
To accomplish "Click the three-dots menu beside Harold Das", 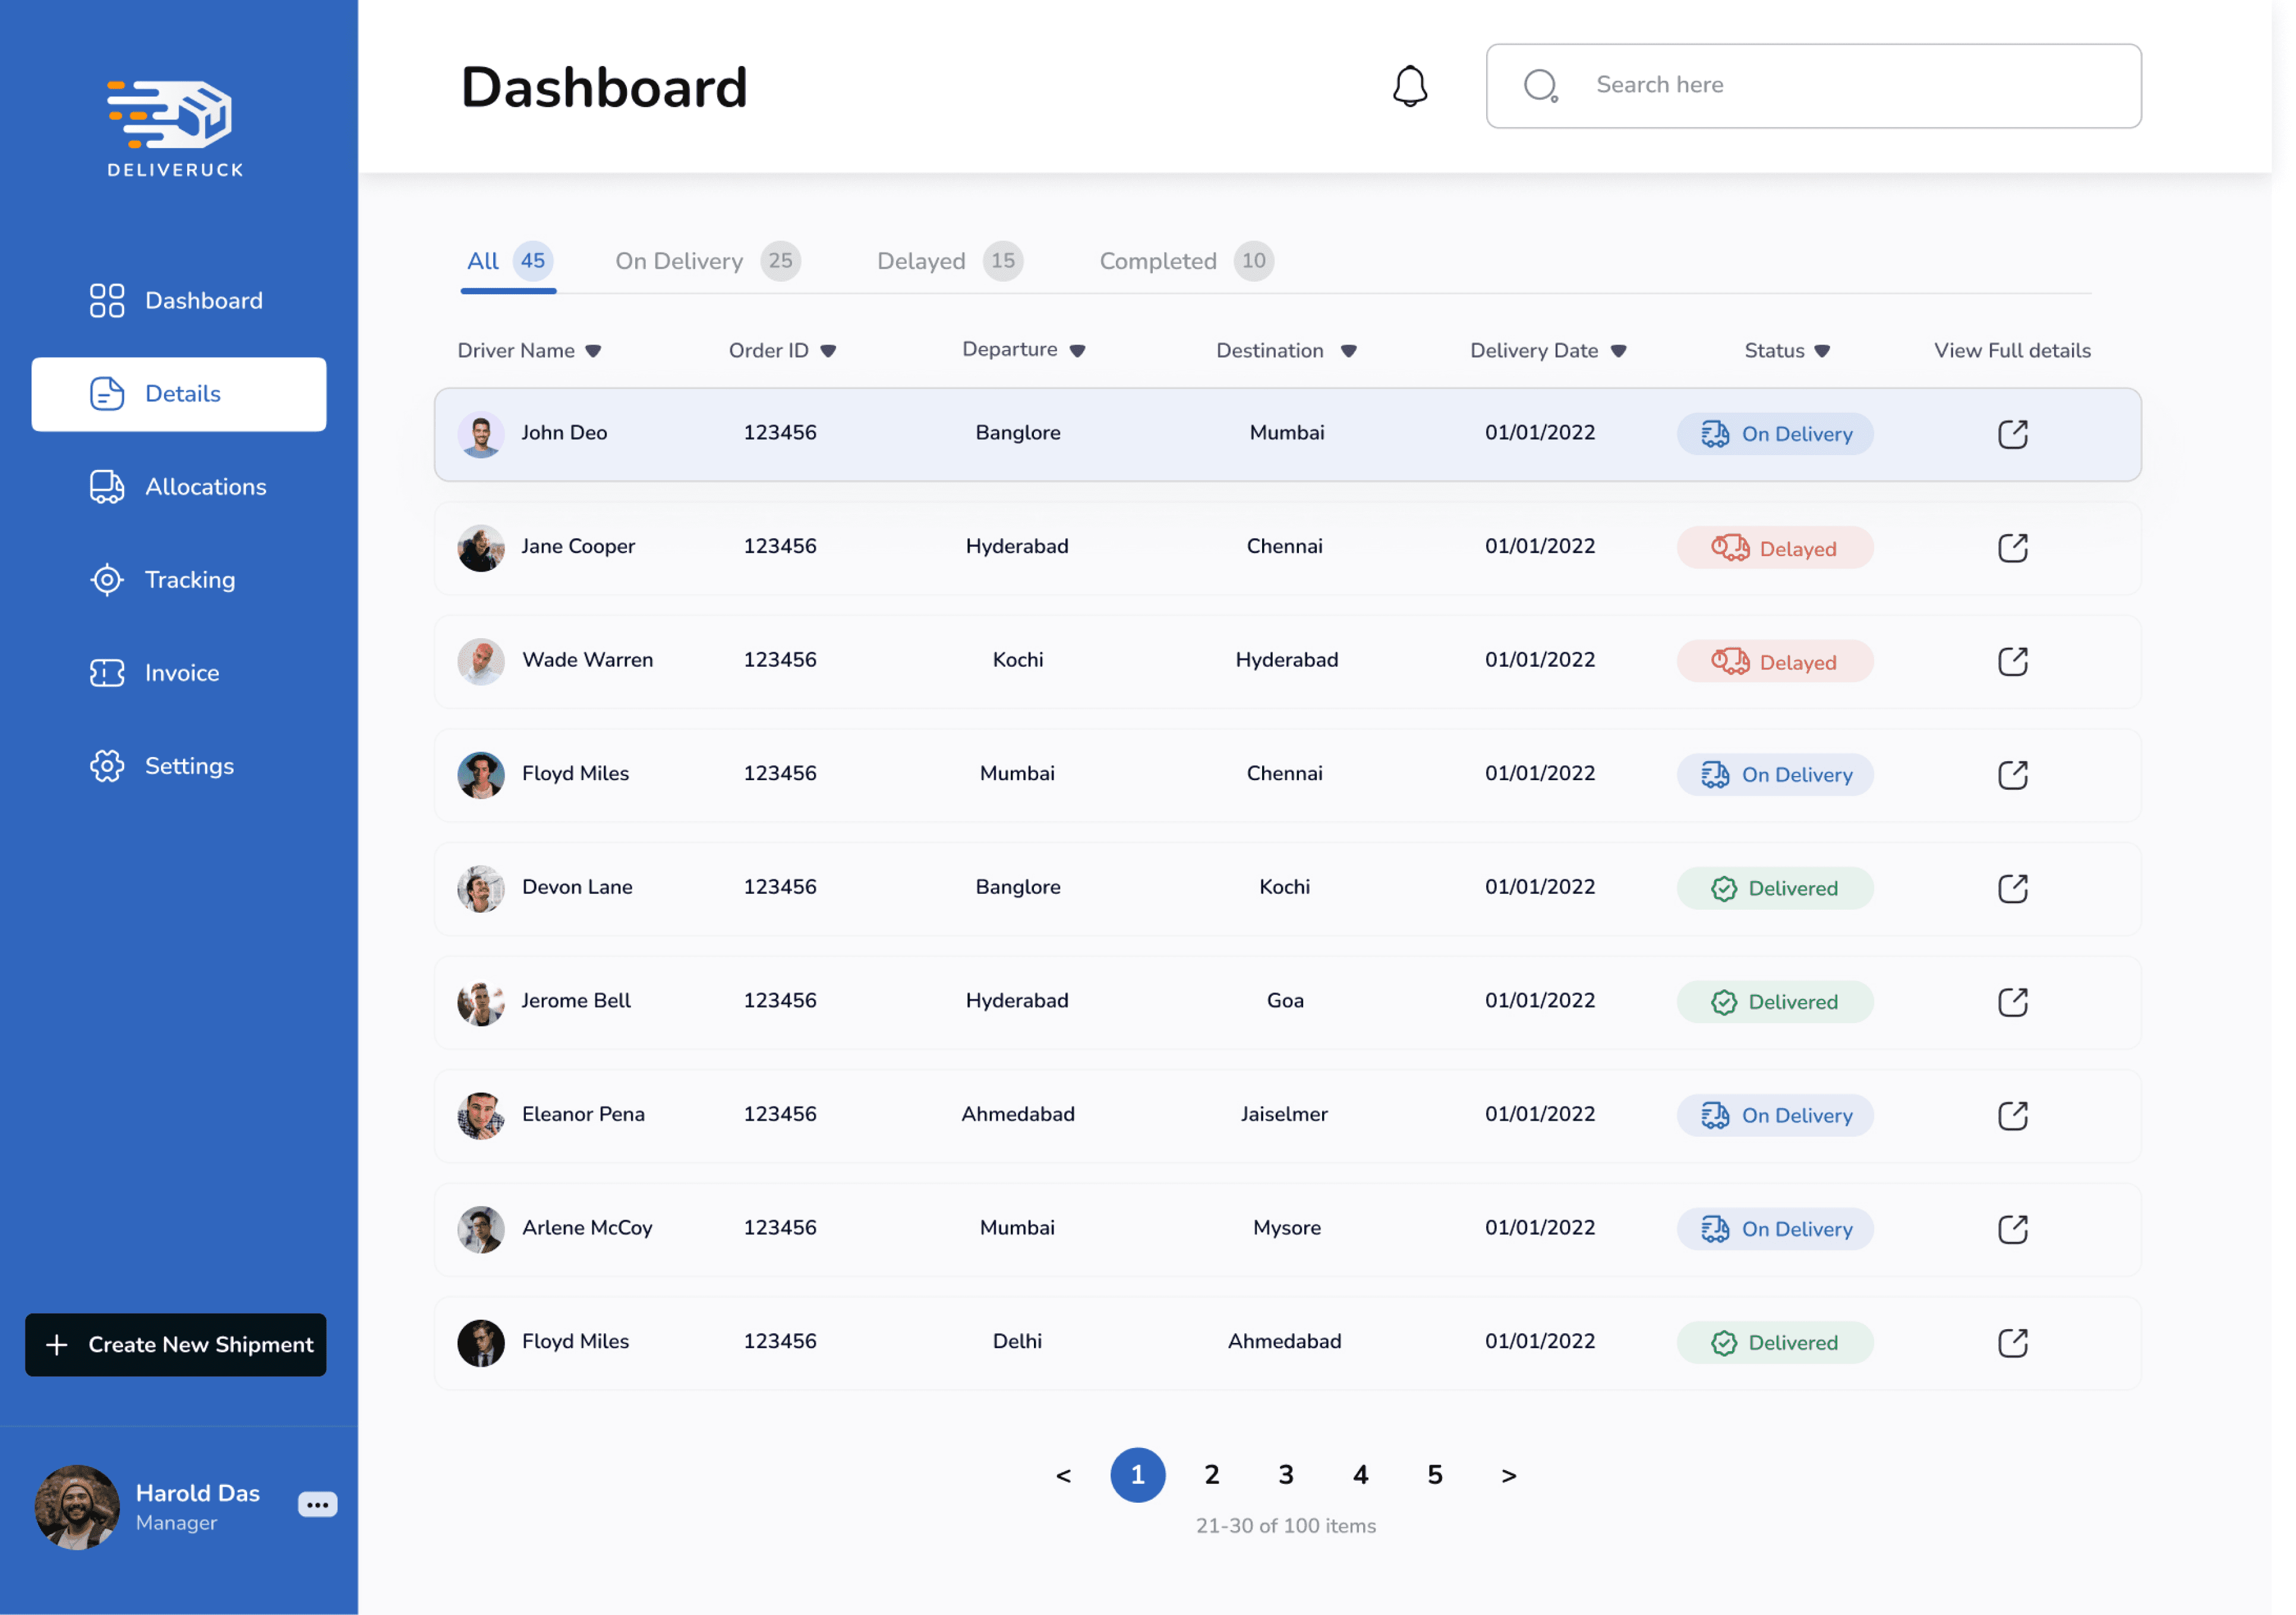I will pyautogui.click(x=317, y=1504).
